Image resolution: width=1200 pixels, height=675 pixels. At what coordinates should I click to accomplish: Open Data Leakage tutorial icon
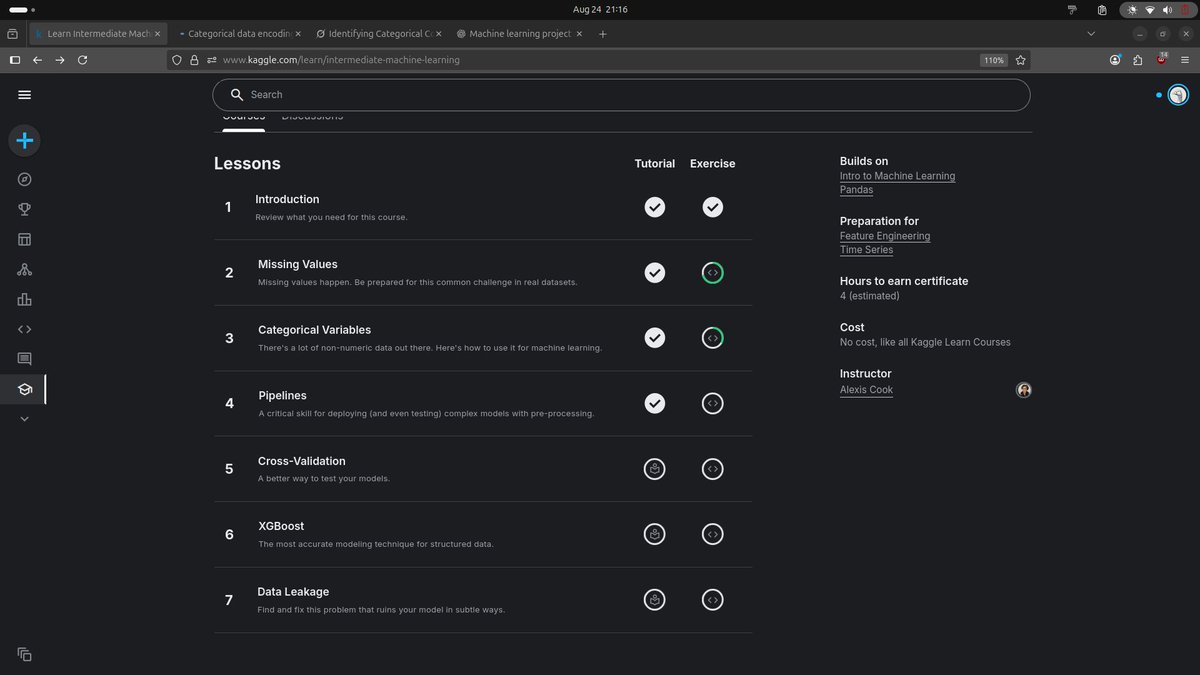click(x=655, y=600)
